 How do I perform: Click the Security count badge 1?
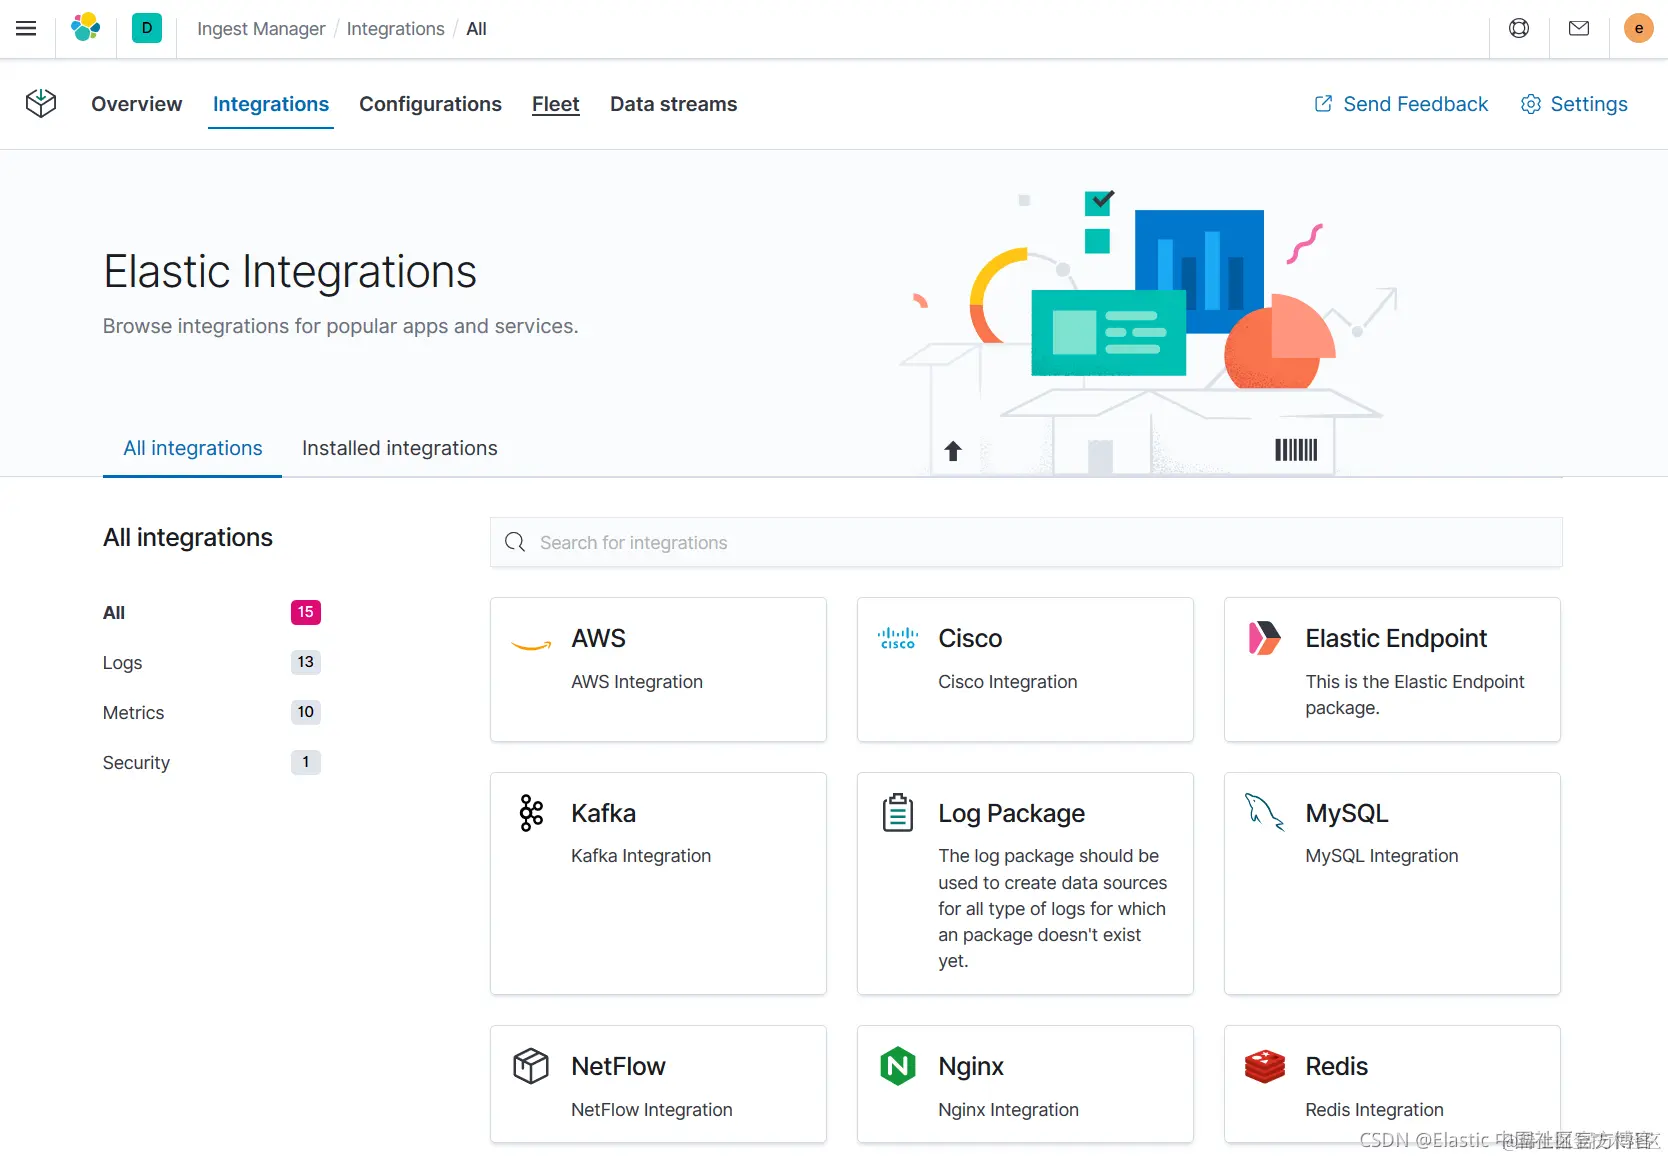[x=306, y=762]
